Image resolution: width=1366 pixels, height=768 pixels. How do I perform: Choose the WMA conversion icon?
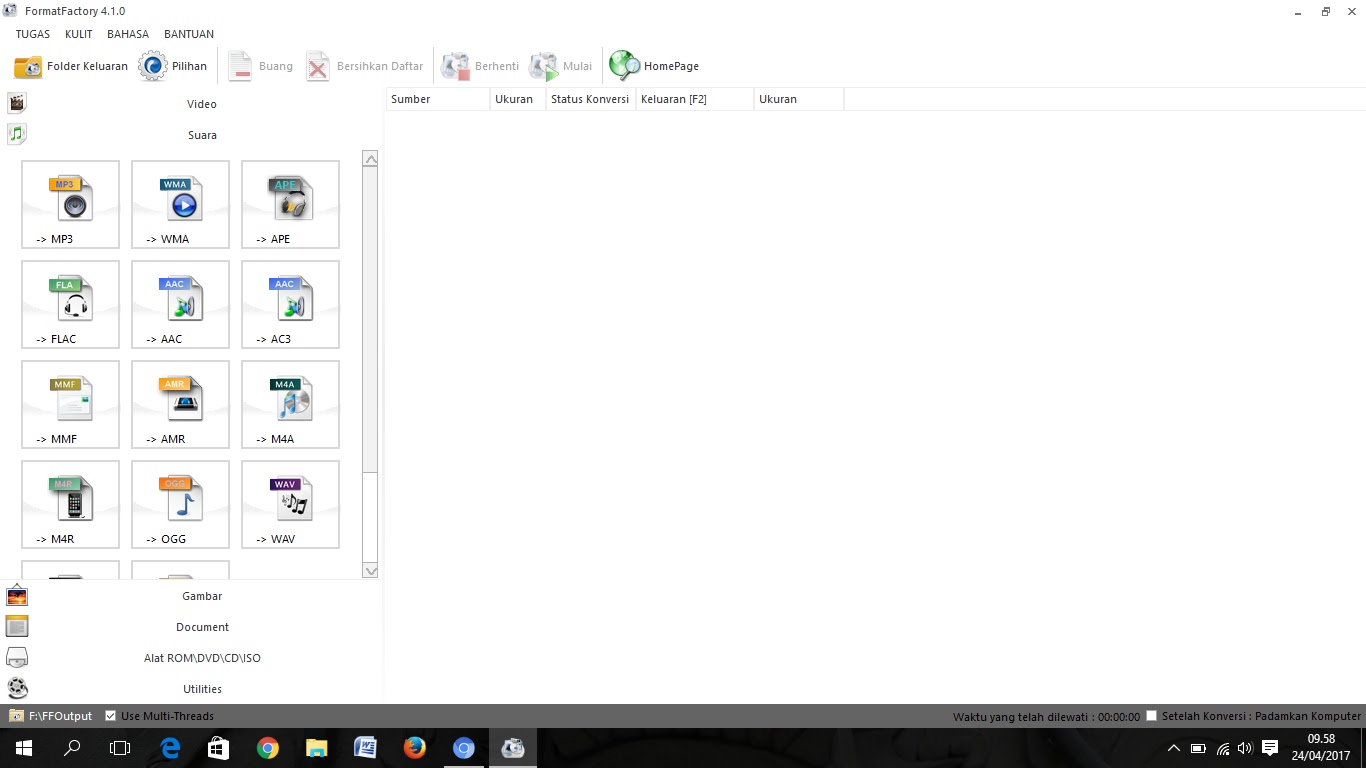point(180,204)
